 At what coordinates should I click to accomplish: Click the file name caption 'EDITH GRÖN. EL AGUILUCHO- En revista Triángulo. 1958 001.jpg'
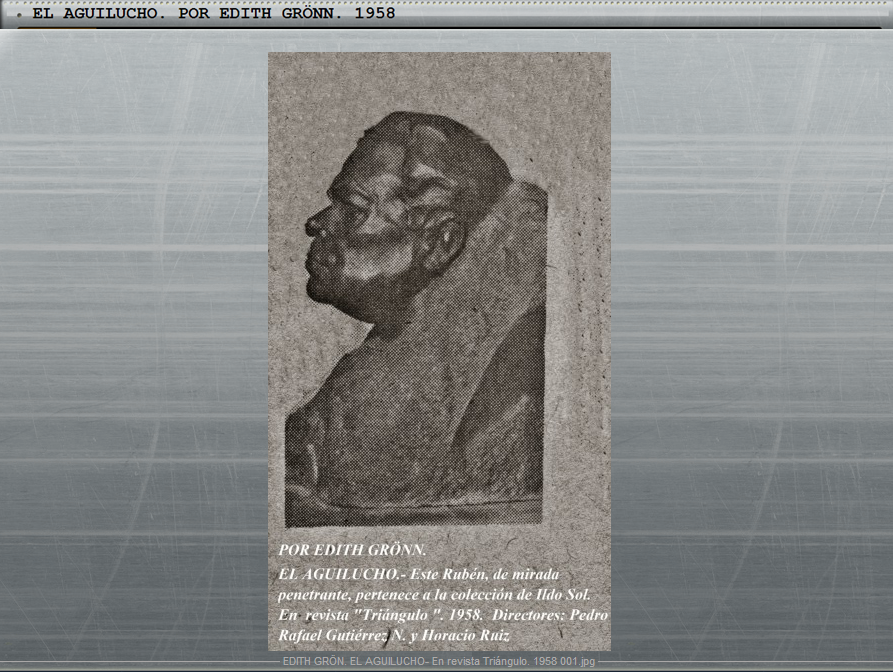439,661
